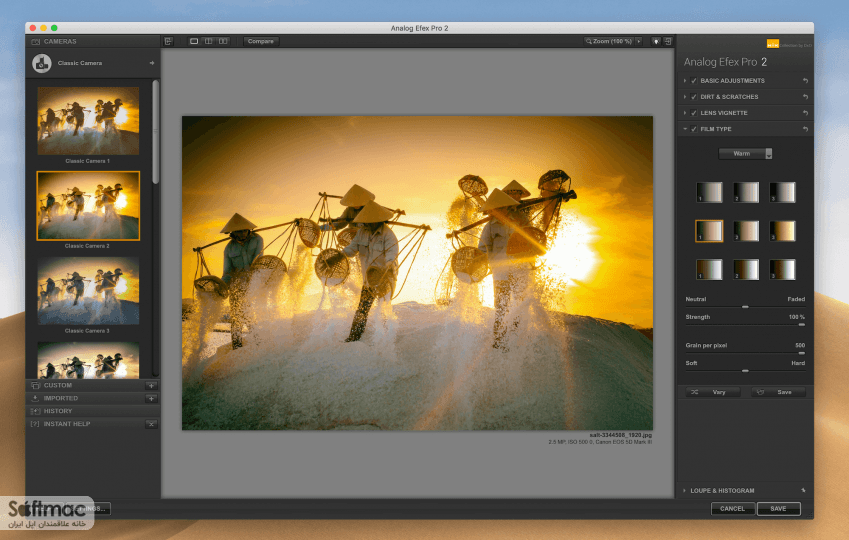This screenshot has width=849, height=540.
Task: Click the Instant Help question icon
Action: click(x=35, y=424)
